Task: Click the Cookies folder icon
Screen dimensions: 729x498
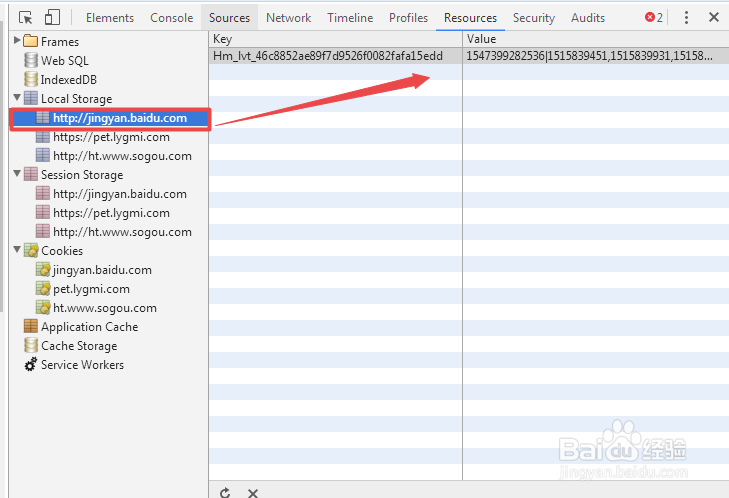Action: click(31, 250)
